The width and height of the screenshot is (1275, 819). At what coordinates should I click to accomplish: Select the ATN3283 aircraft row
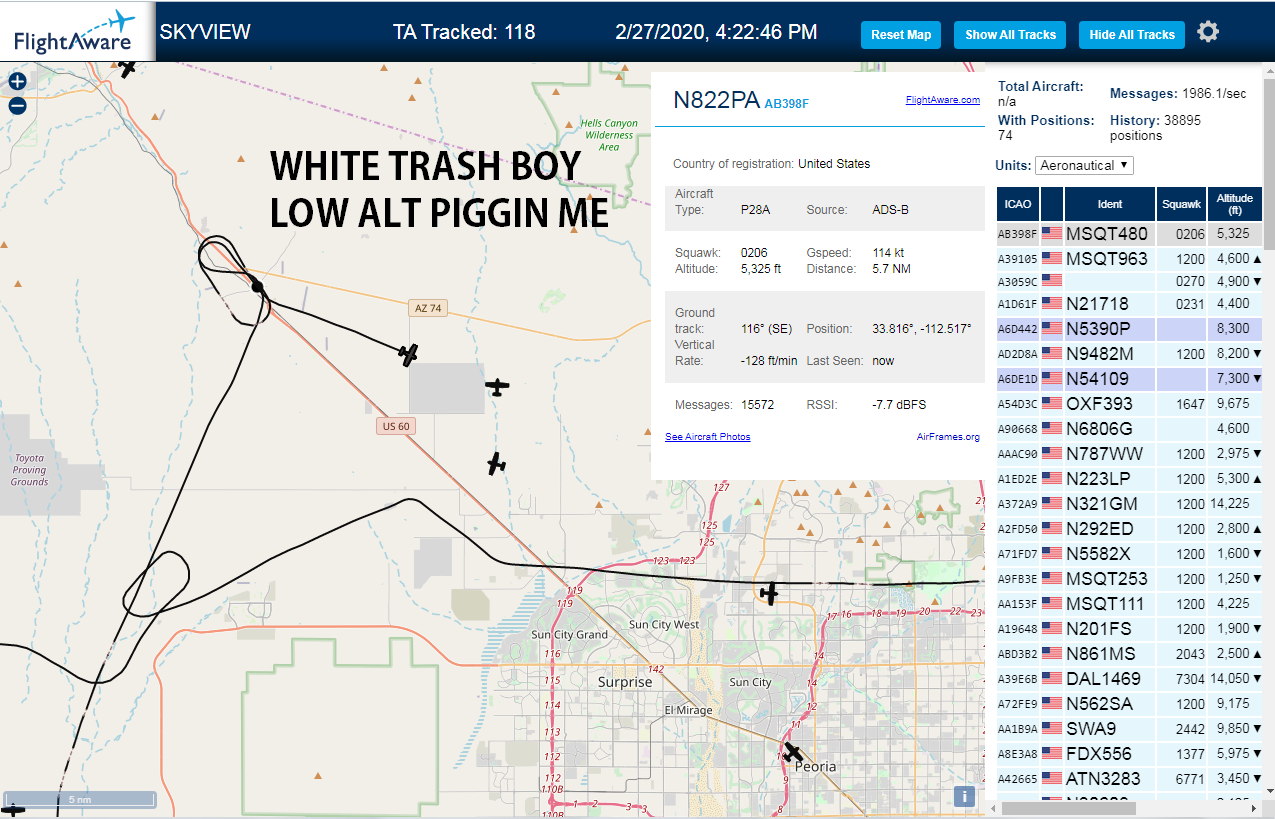(1130, 779)
